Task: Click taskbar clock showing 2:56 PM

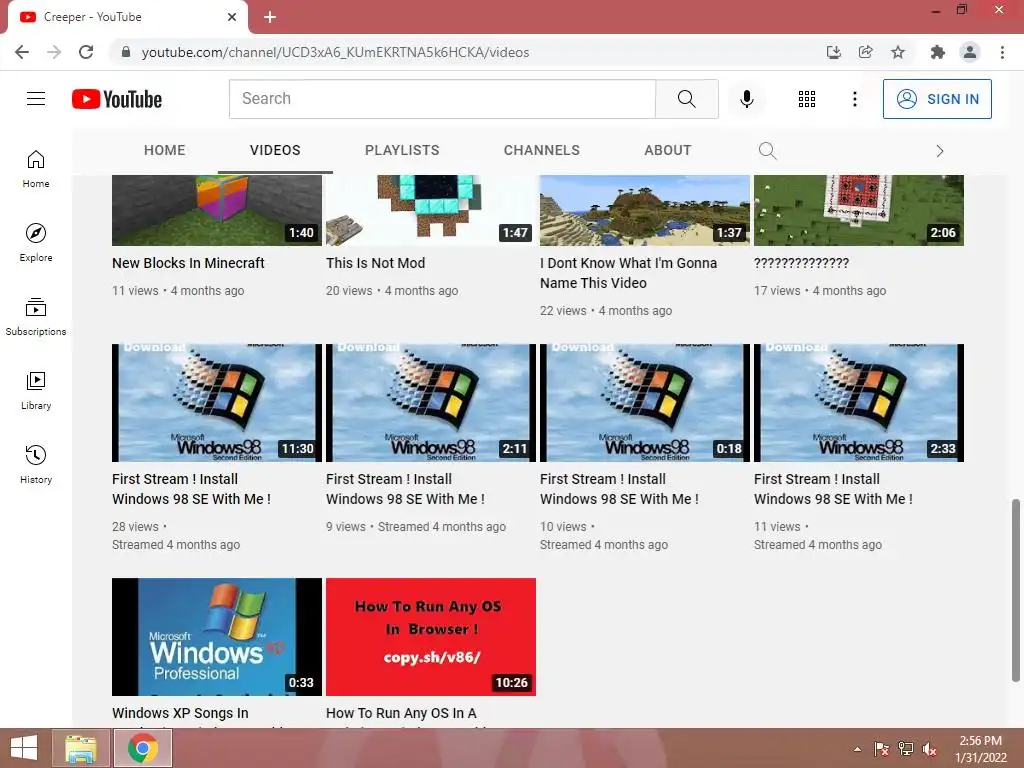Action: coord(980,749)
